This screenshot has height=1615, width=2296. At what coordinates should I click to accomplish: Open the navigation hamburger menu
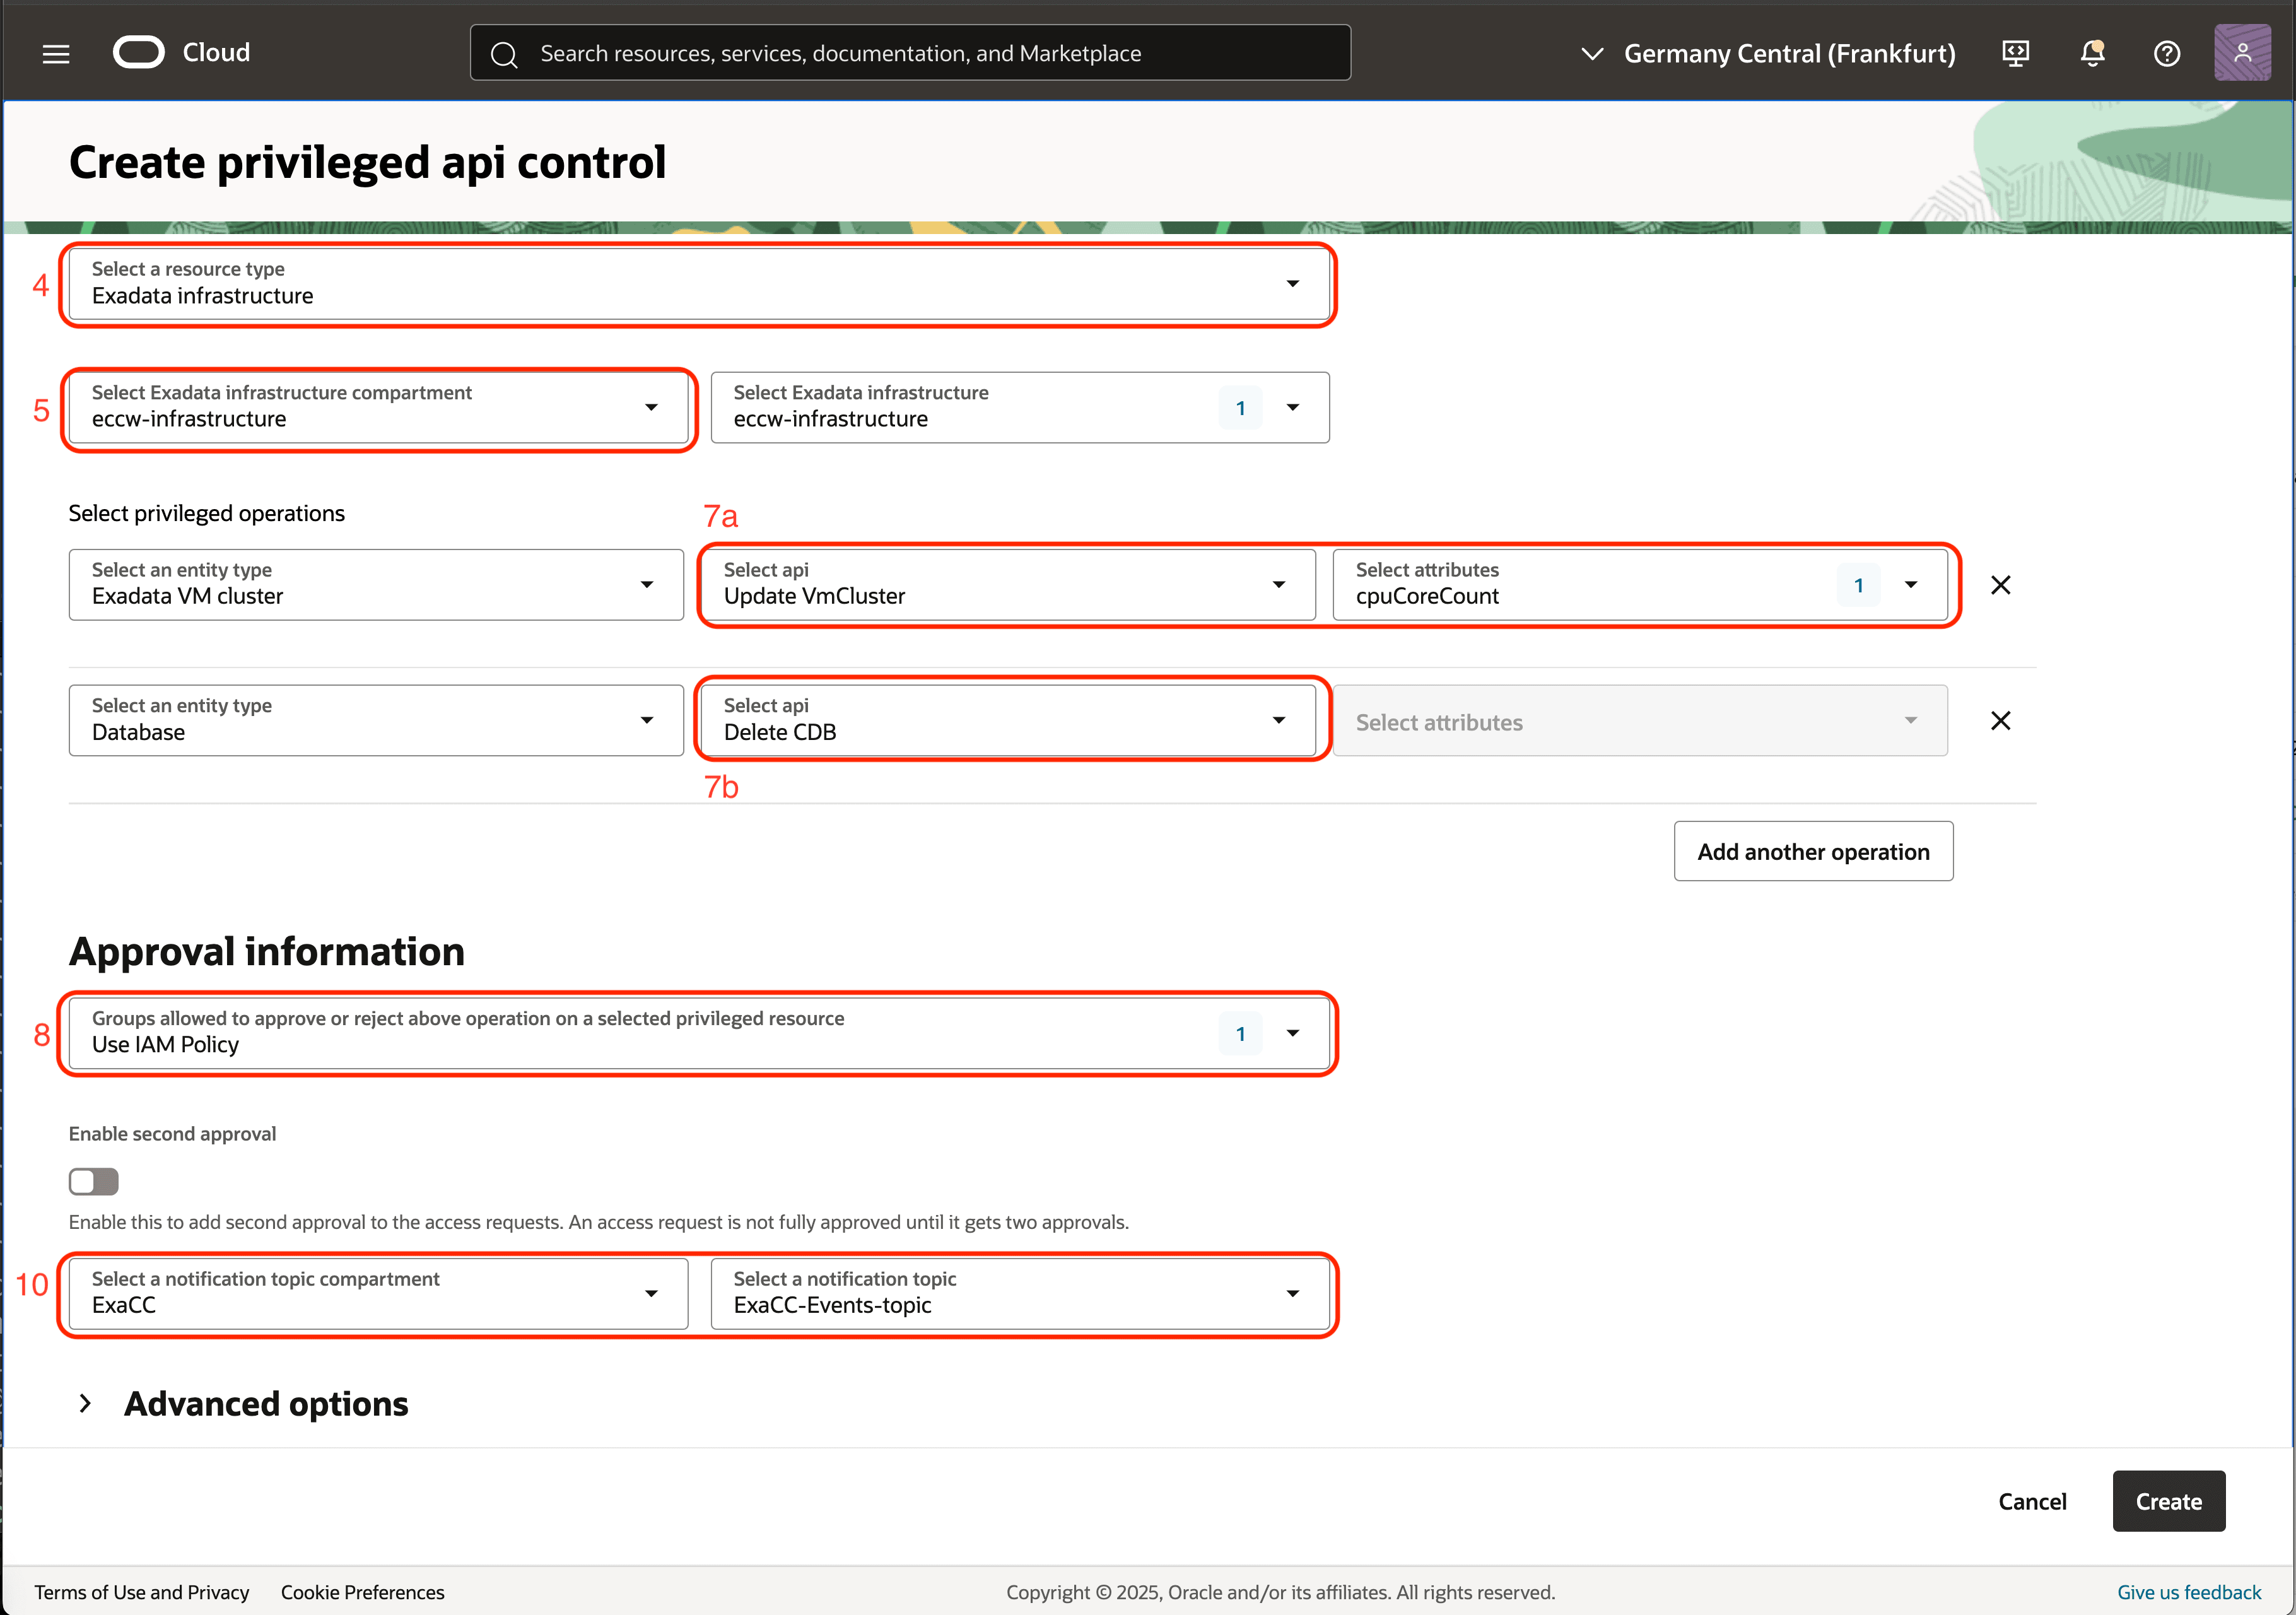56,52
